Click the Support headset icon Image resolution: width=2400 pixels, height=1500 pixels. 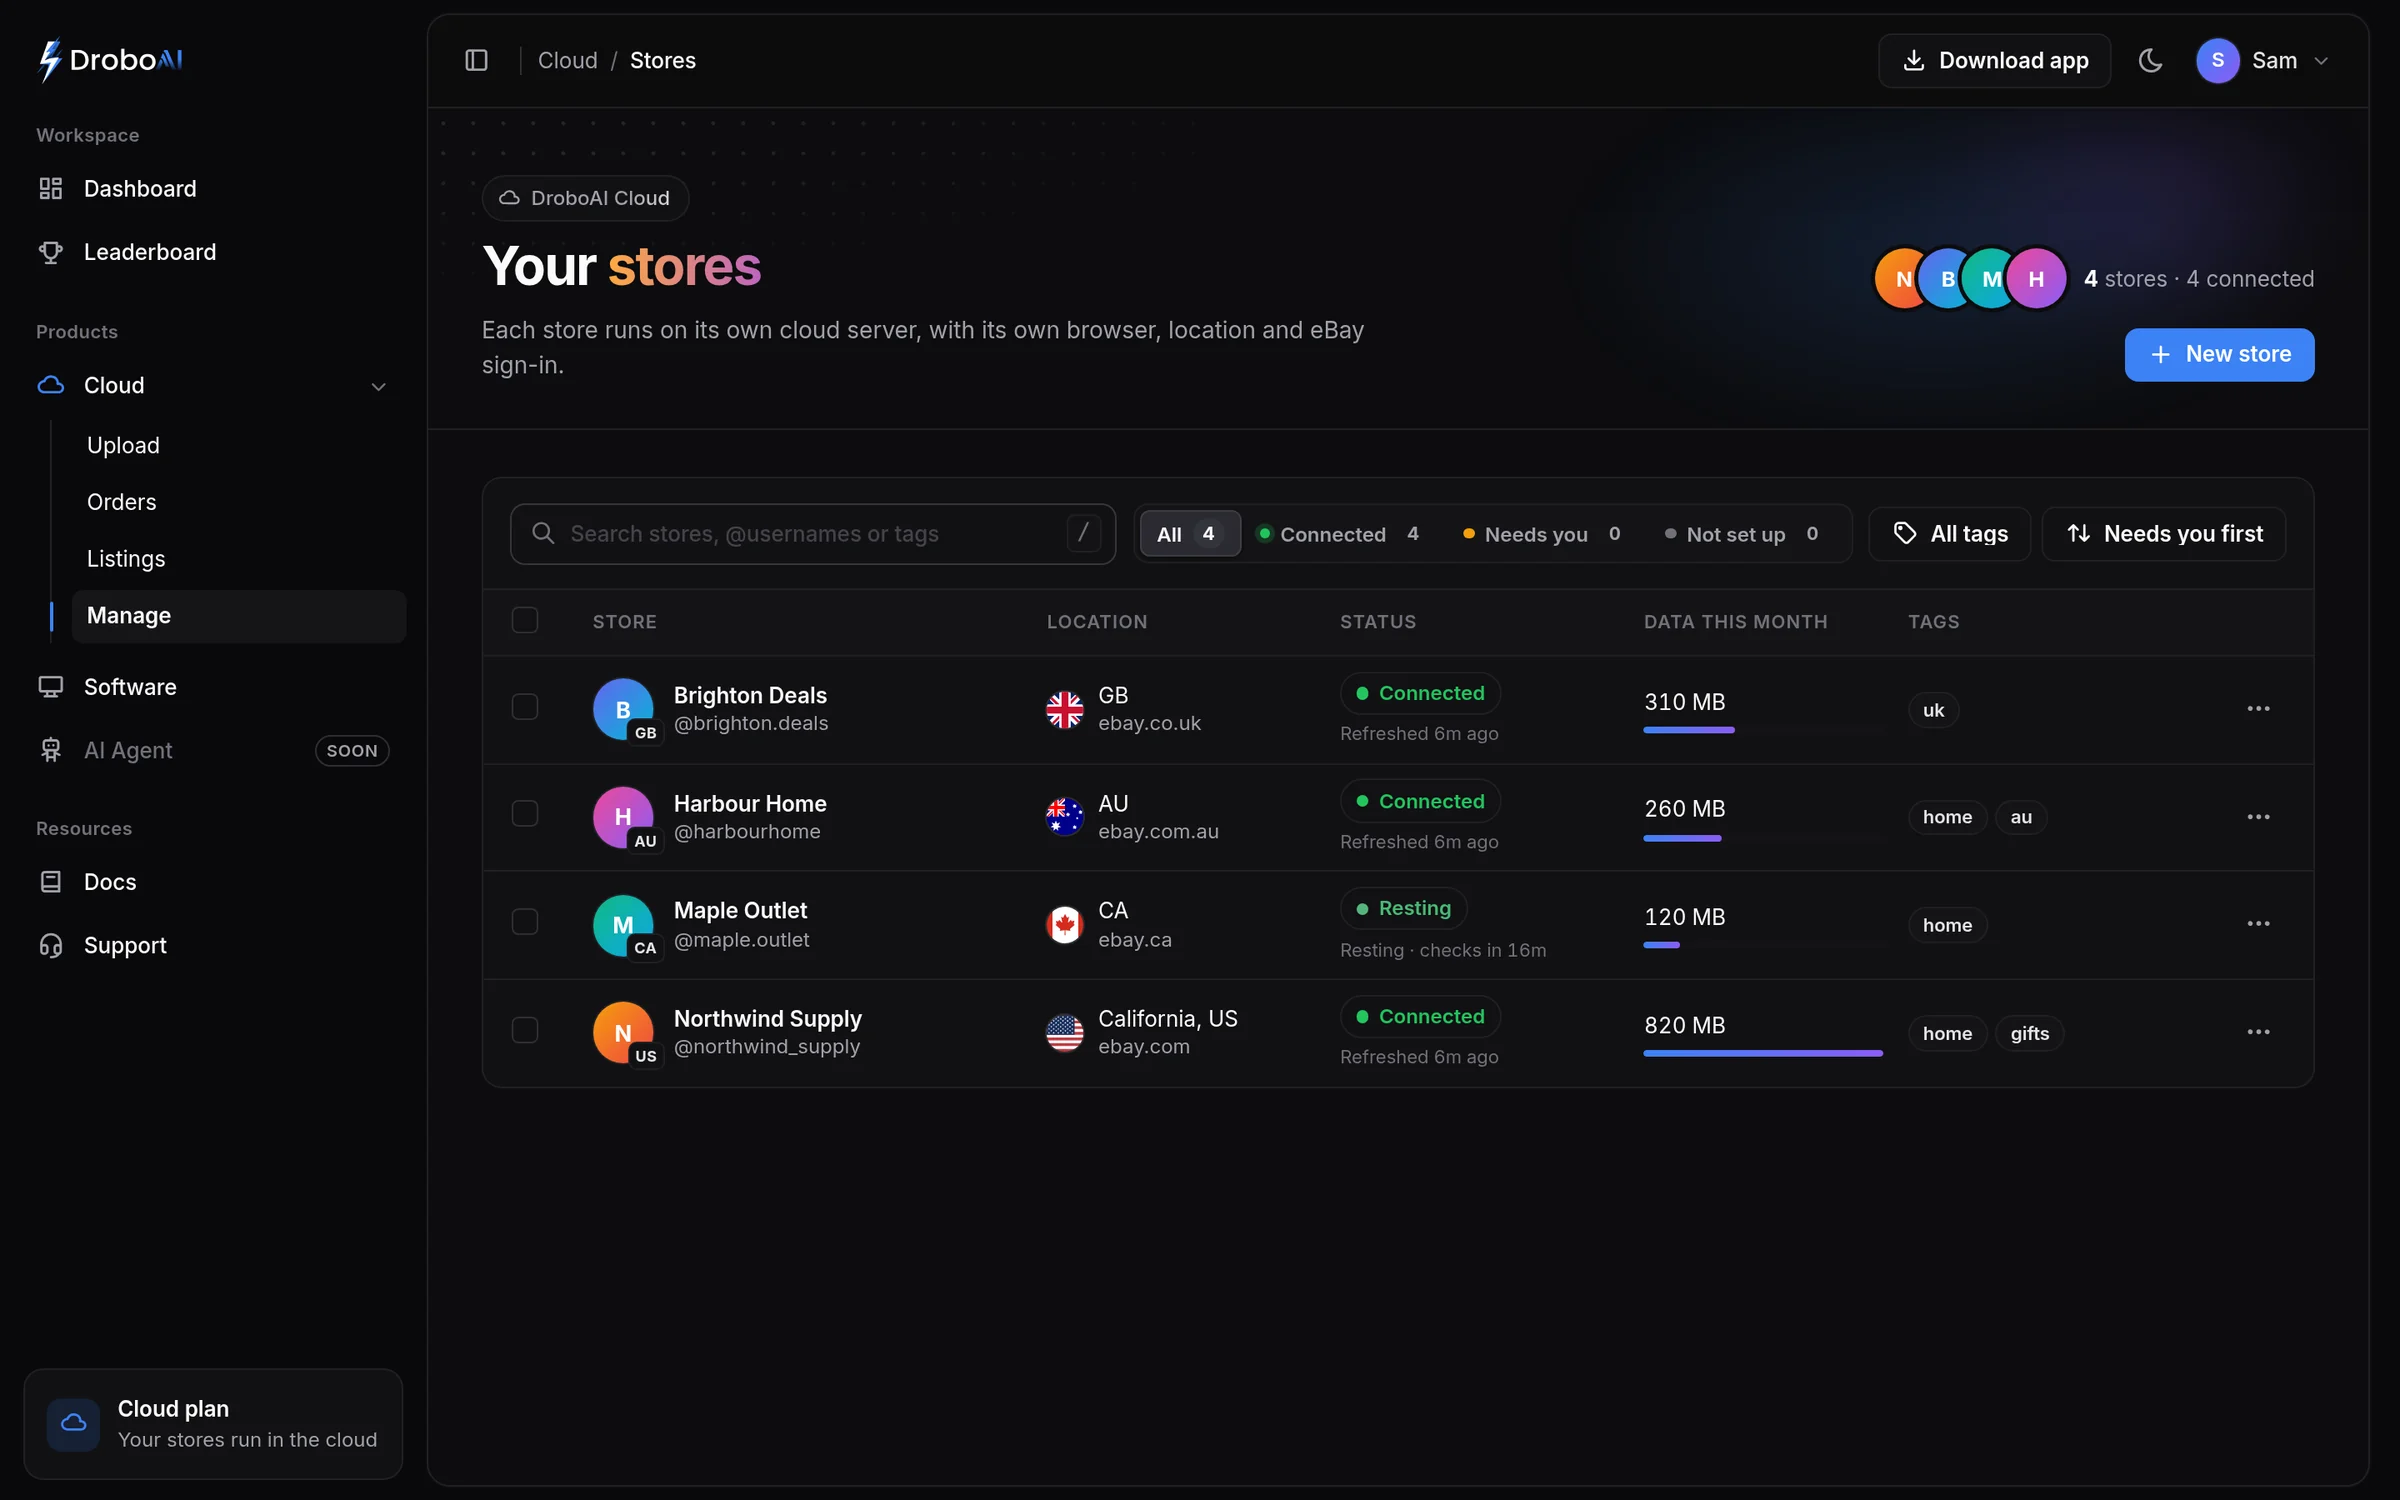[50, 945]
